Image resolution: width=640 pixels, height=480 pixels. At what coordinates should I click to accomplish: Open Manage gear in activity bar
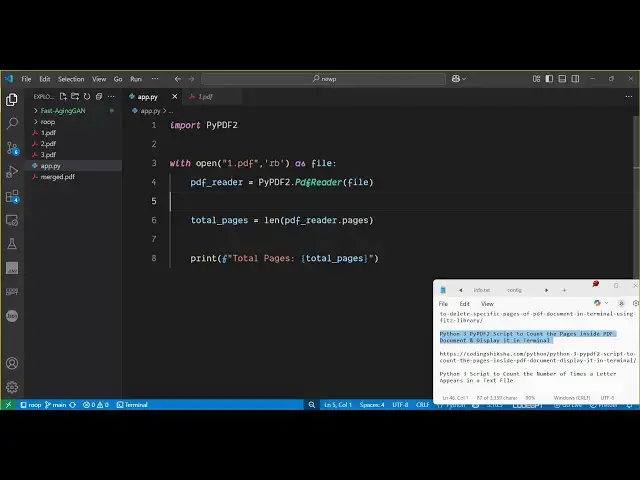(x=12, y=387)
